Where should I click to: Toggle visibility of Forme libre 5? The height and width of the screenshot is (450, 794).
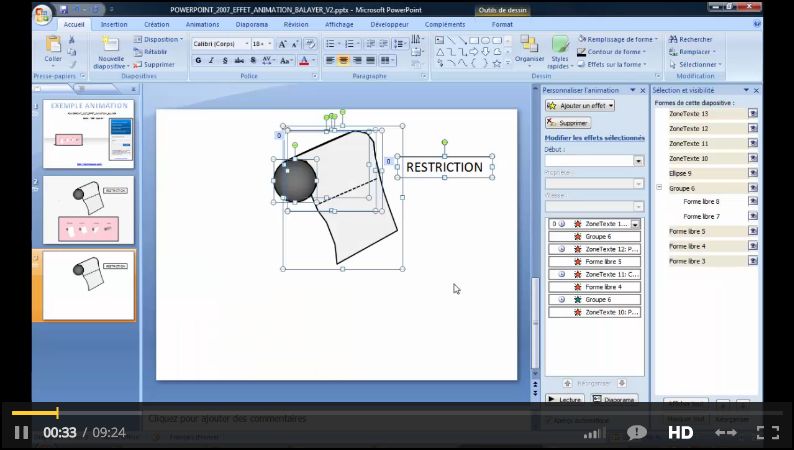753,231
